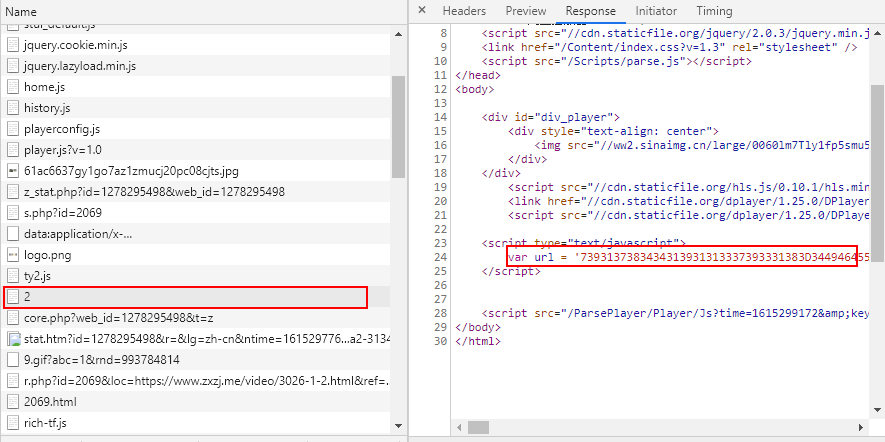
Task: Select the history.js request
Action: pyautogui.click(x=196, y=108)
